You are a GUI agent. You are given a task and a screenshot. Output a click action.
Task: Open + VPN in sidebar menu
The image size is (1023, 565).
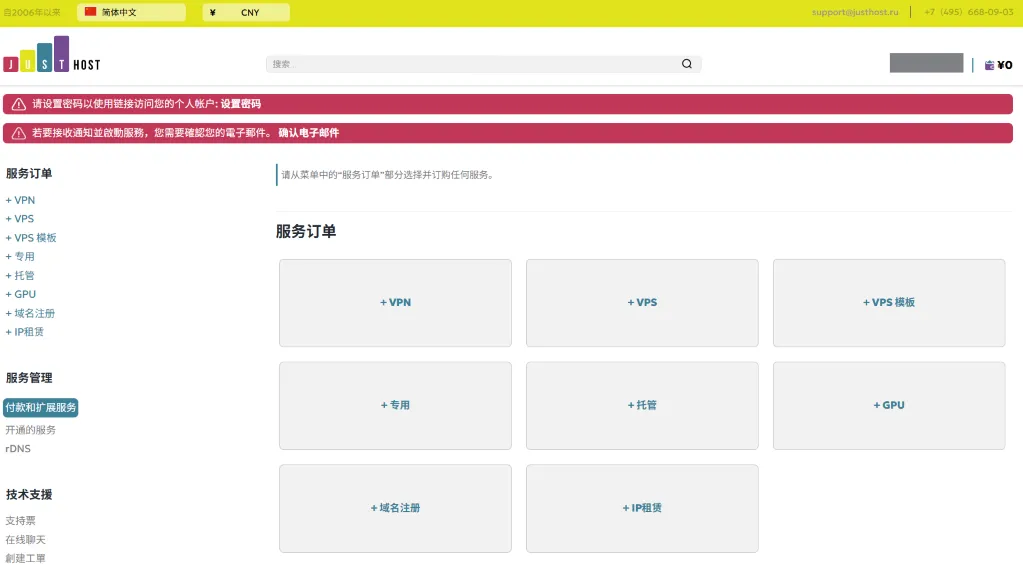tap(20, 200)
